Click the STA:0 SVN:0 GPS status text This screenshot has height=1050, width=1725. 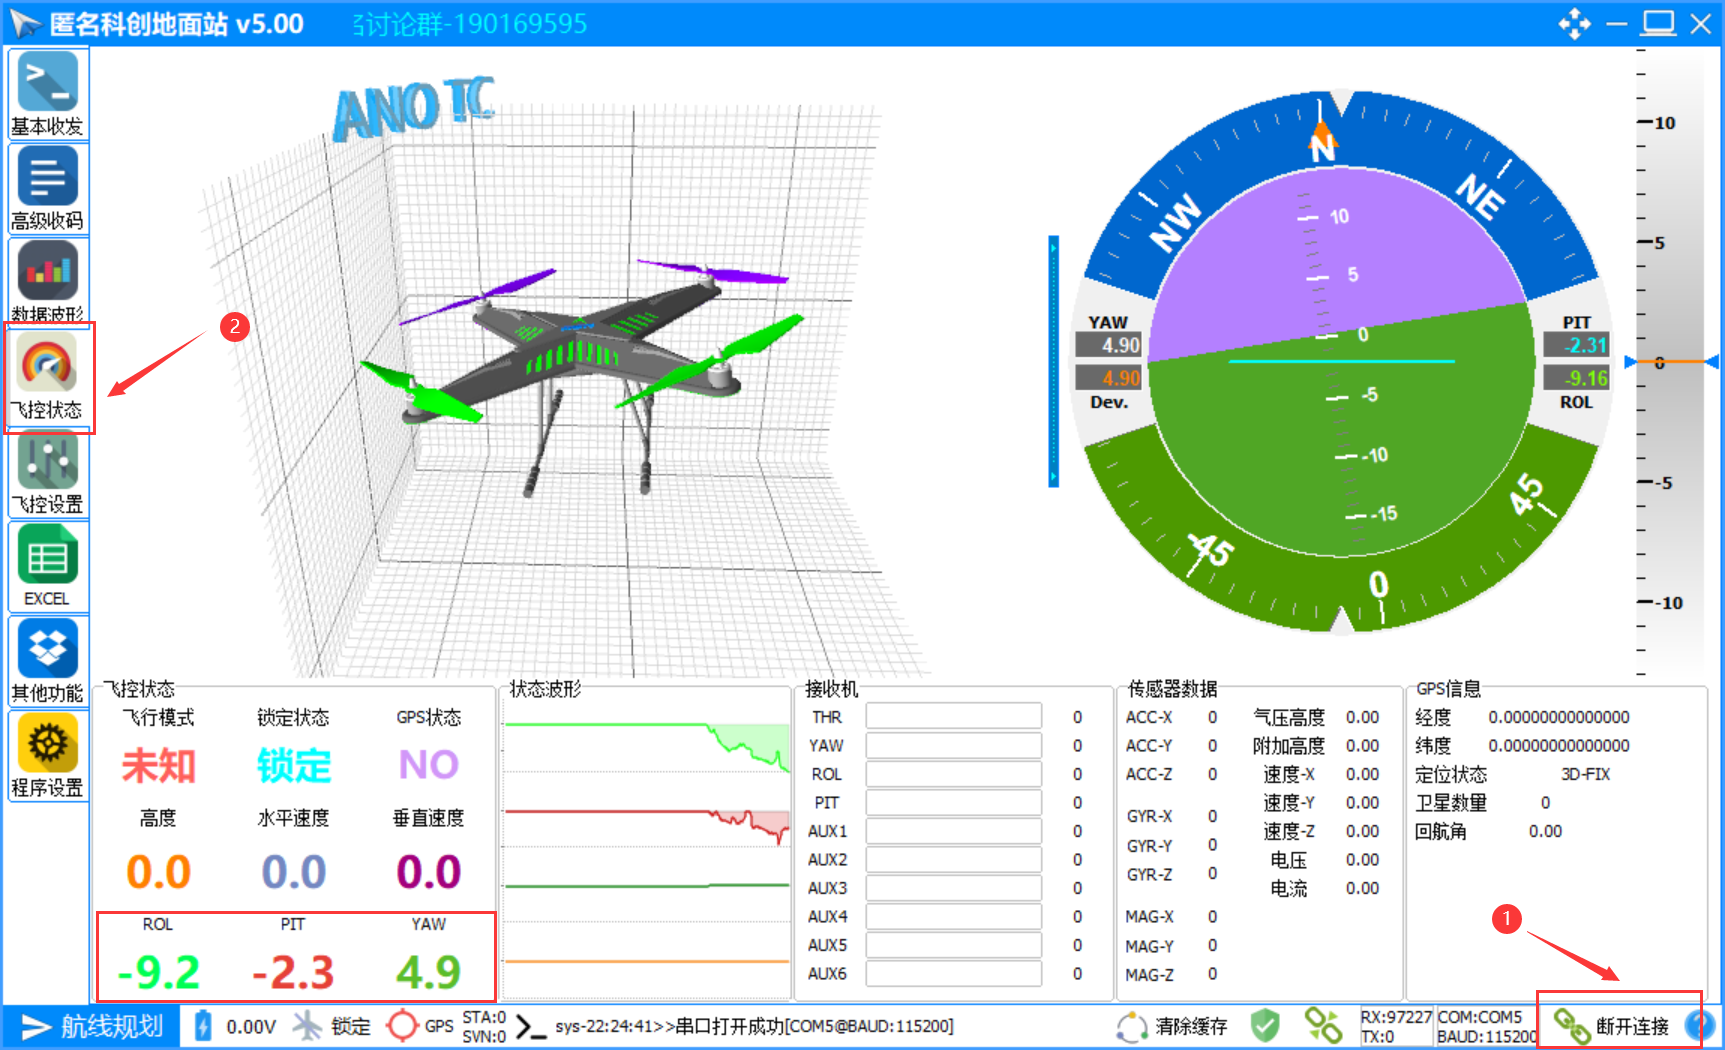tap(485, 1026)
